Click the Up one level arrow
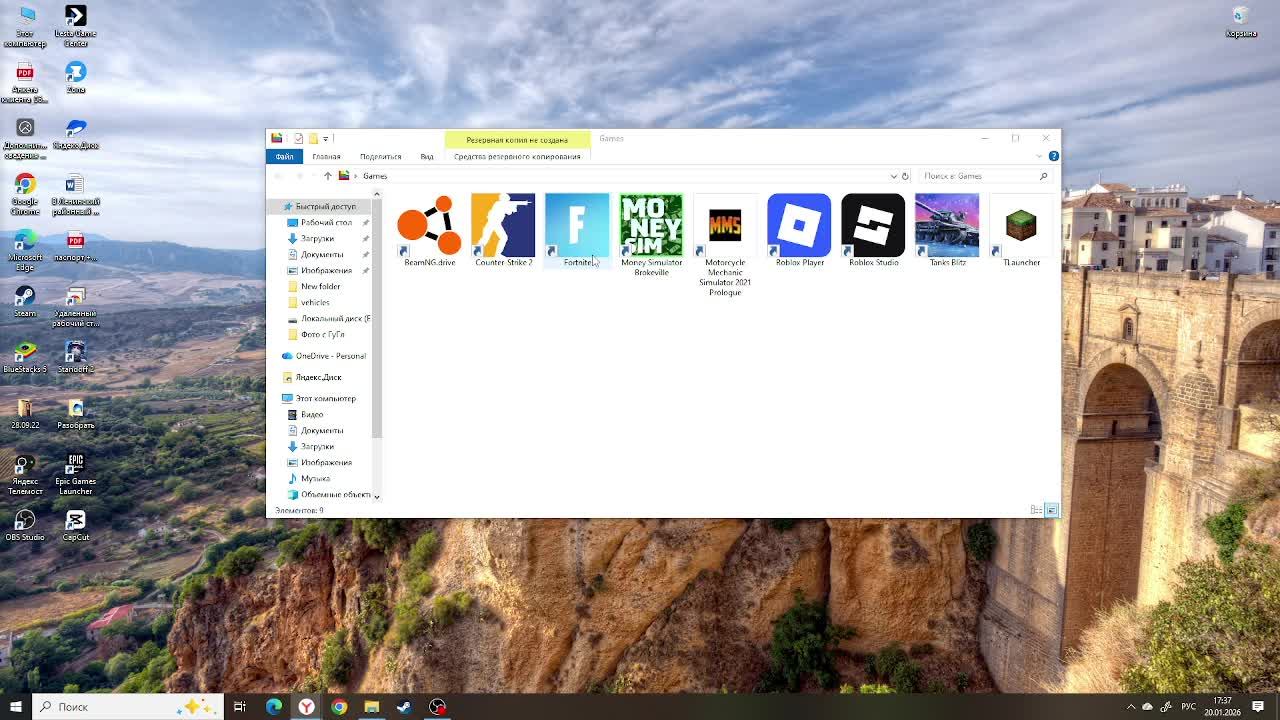This screenshot has width=1280, height=720. pyautogui.click(x=327, y=176)
